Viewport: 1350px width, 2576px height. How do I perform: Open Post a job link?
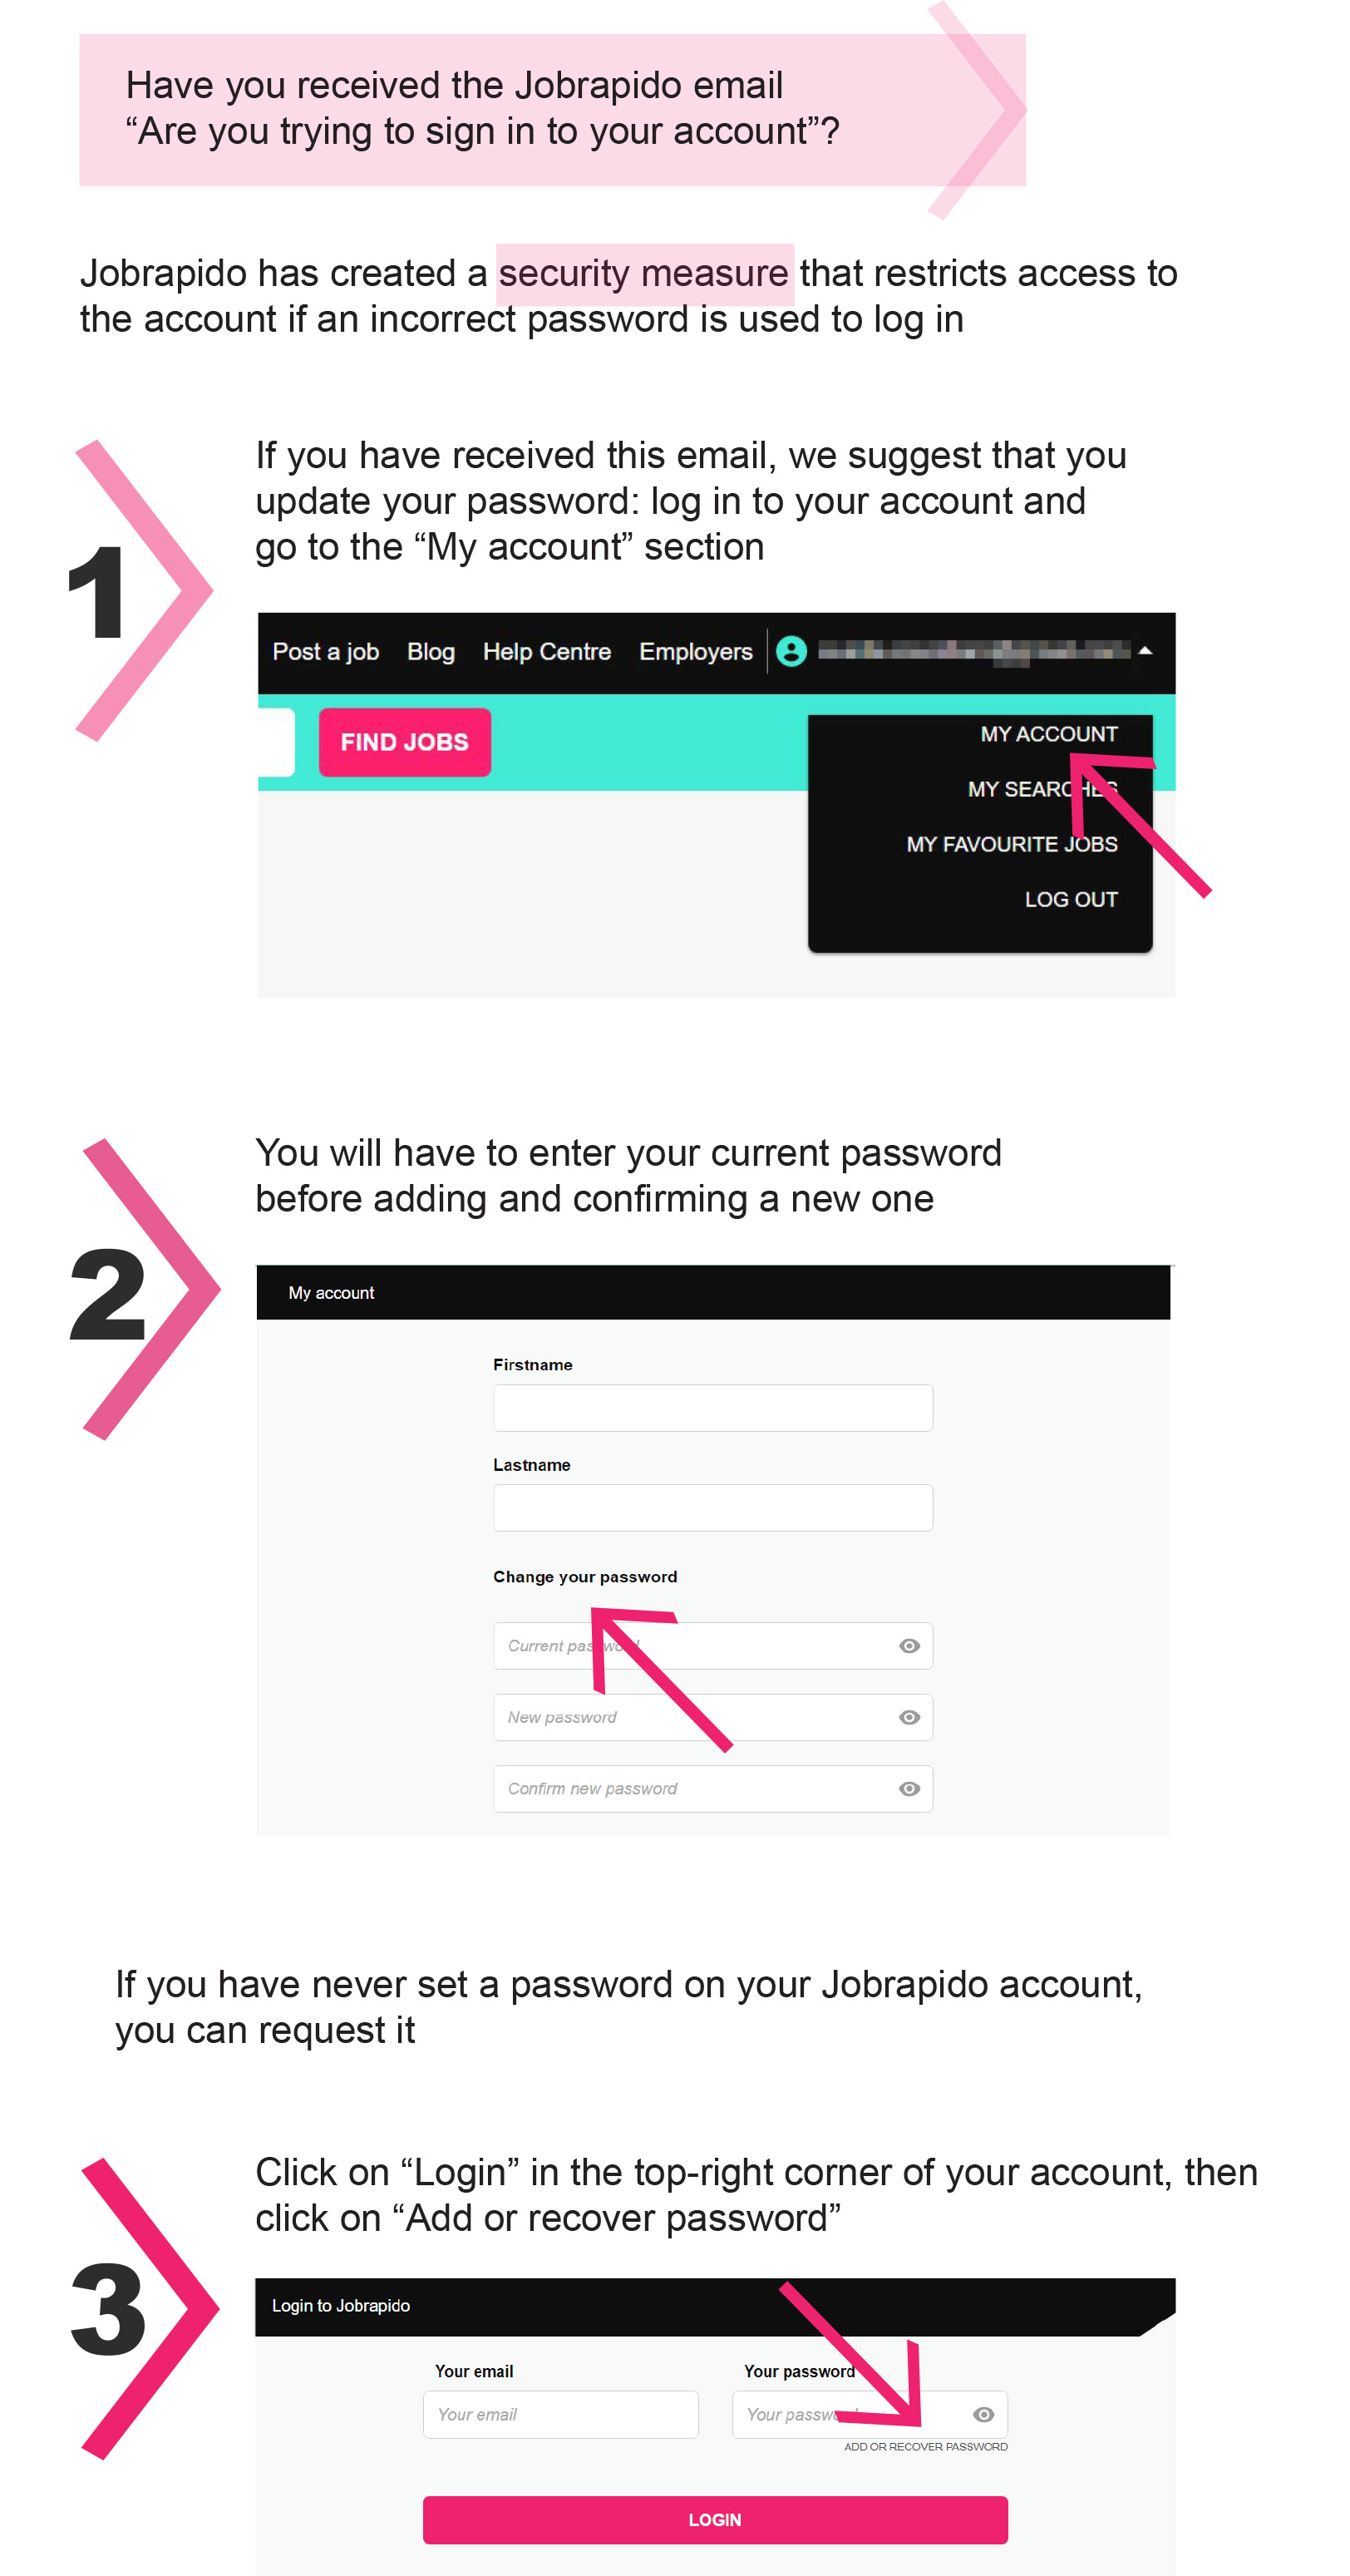coord(325,652)
